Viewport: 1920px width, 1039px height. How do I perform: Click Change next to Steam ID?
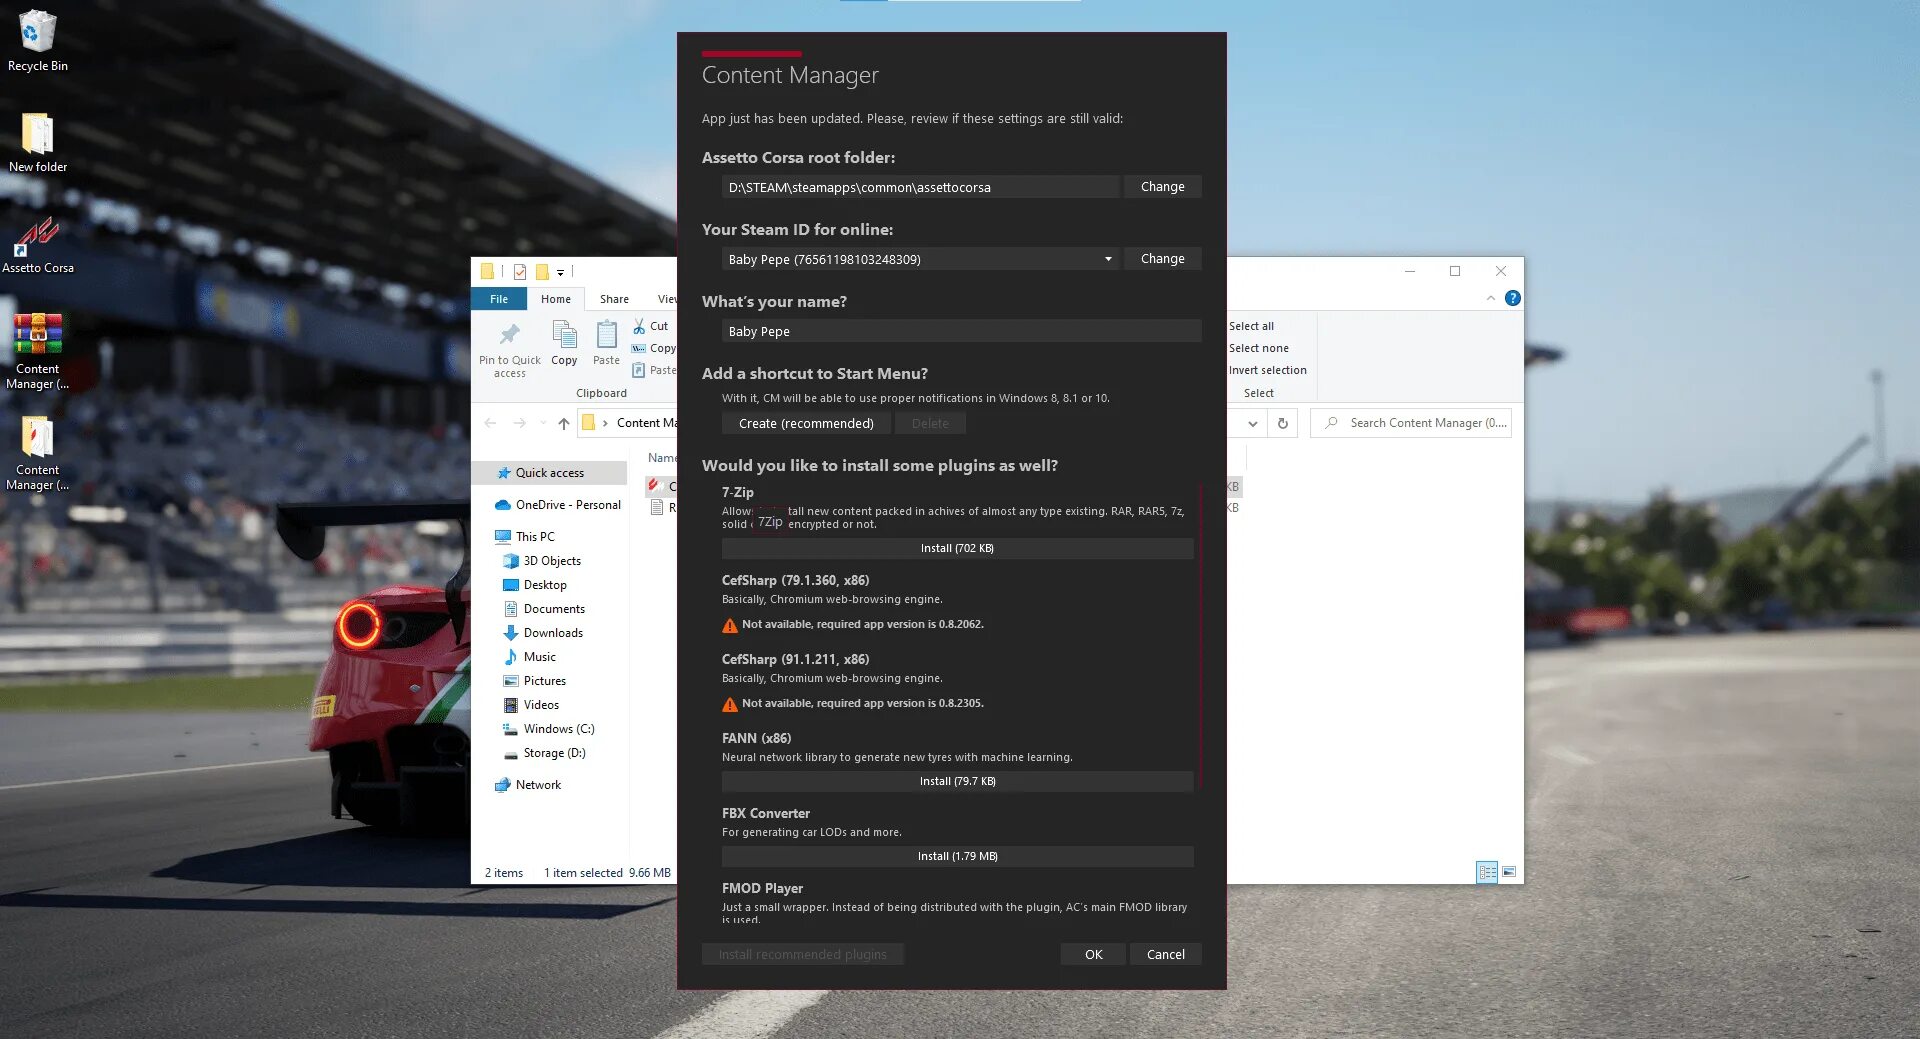click(1162, 259)
